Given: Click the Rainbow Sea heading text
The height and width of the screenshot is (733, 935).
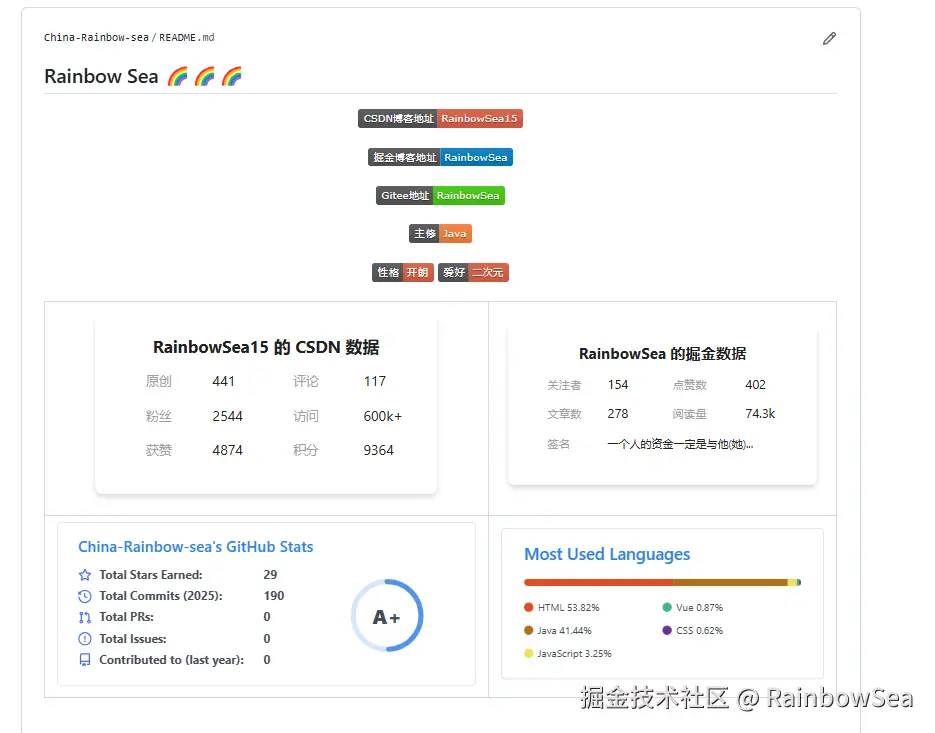Looking at the screenshot, I should [101, 76].
